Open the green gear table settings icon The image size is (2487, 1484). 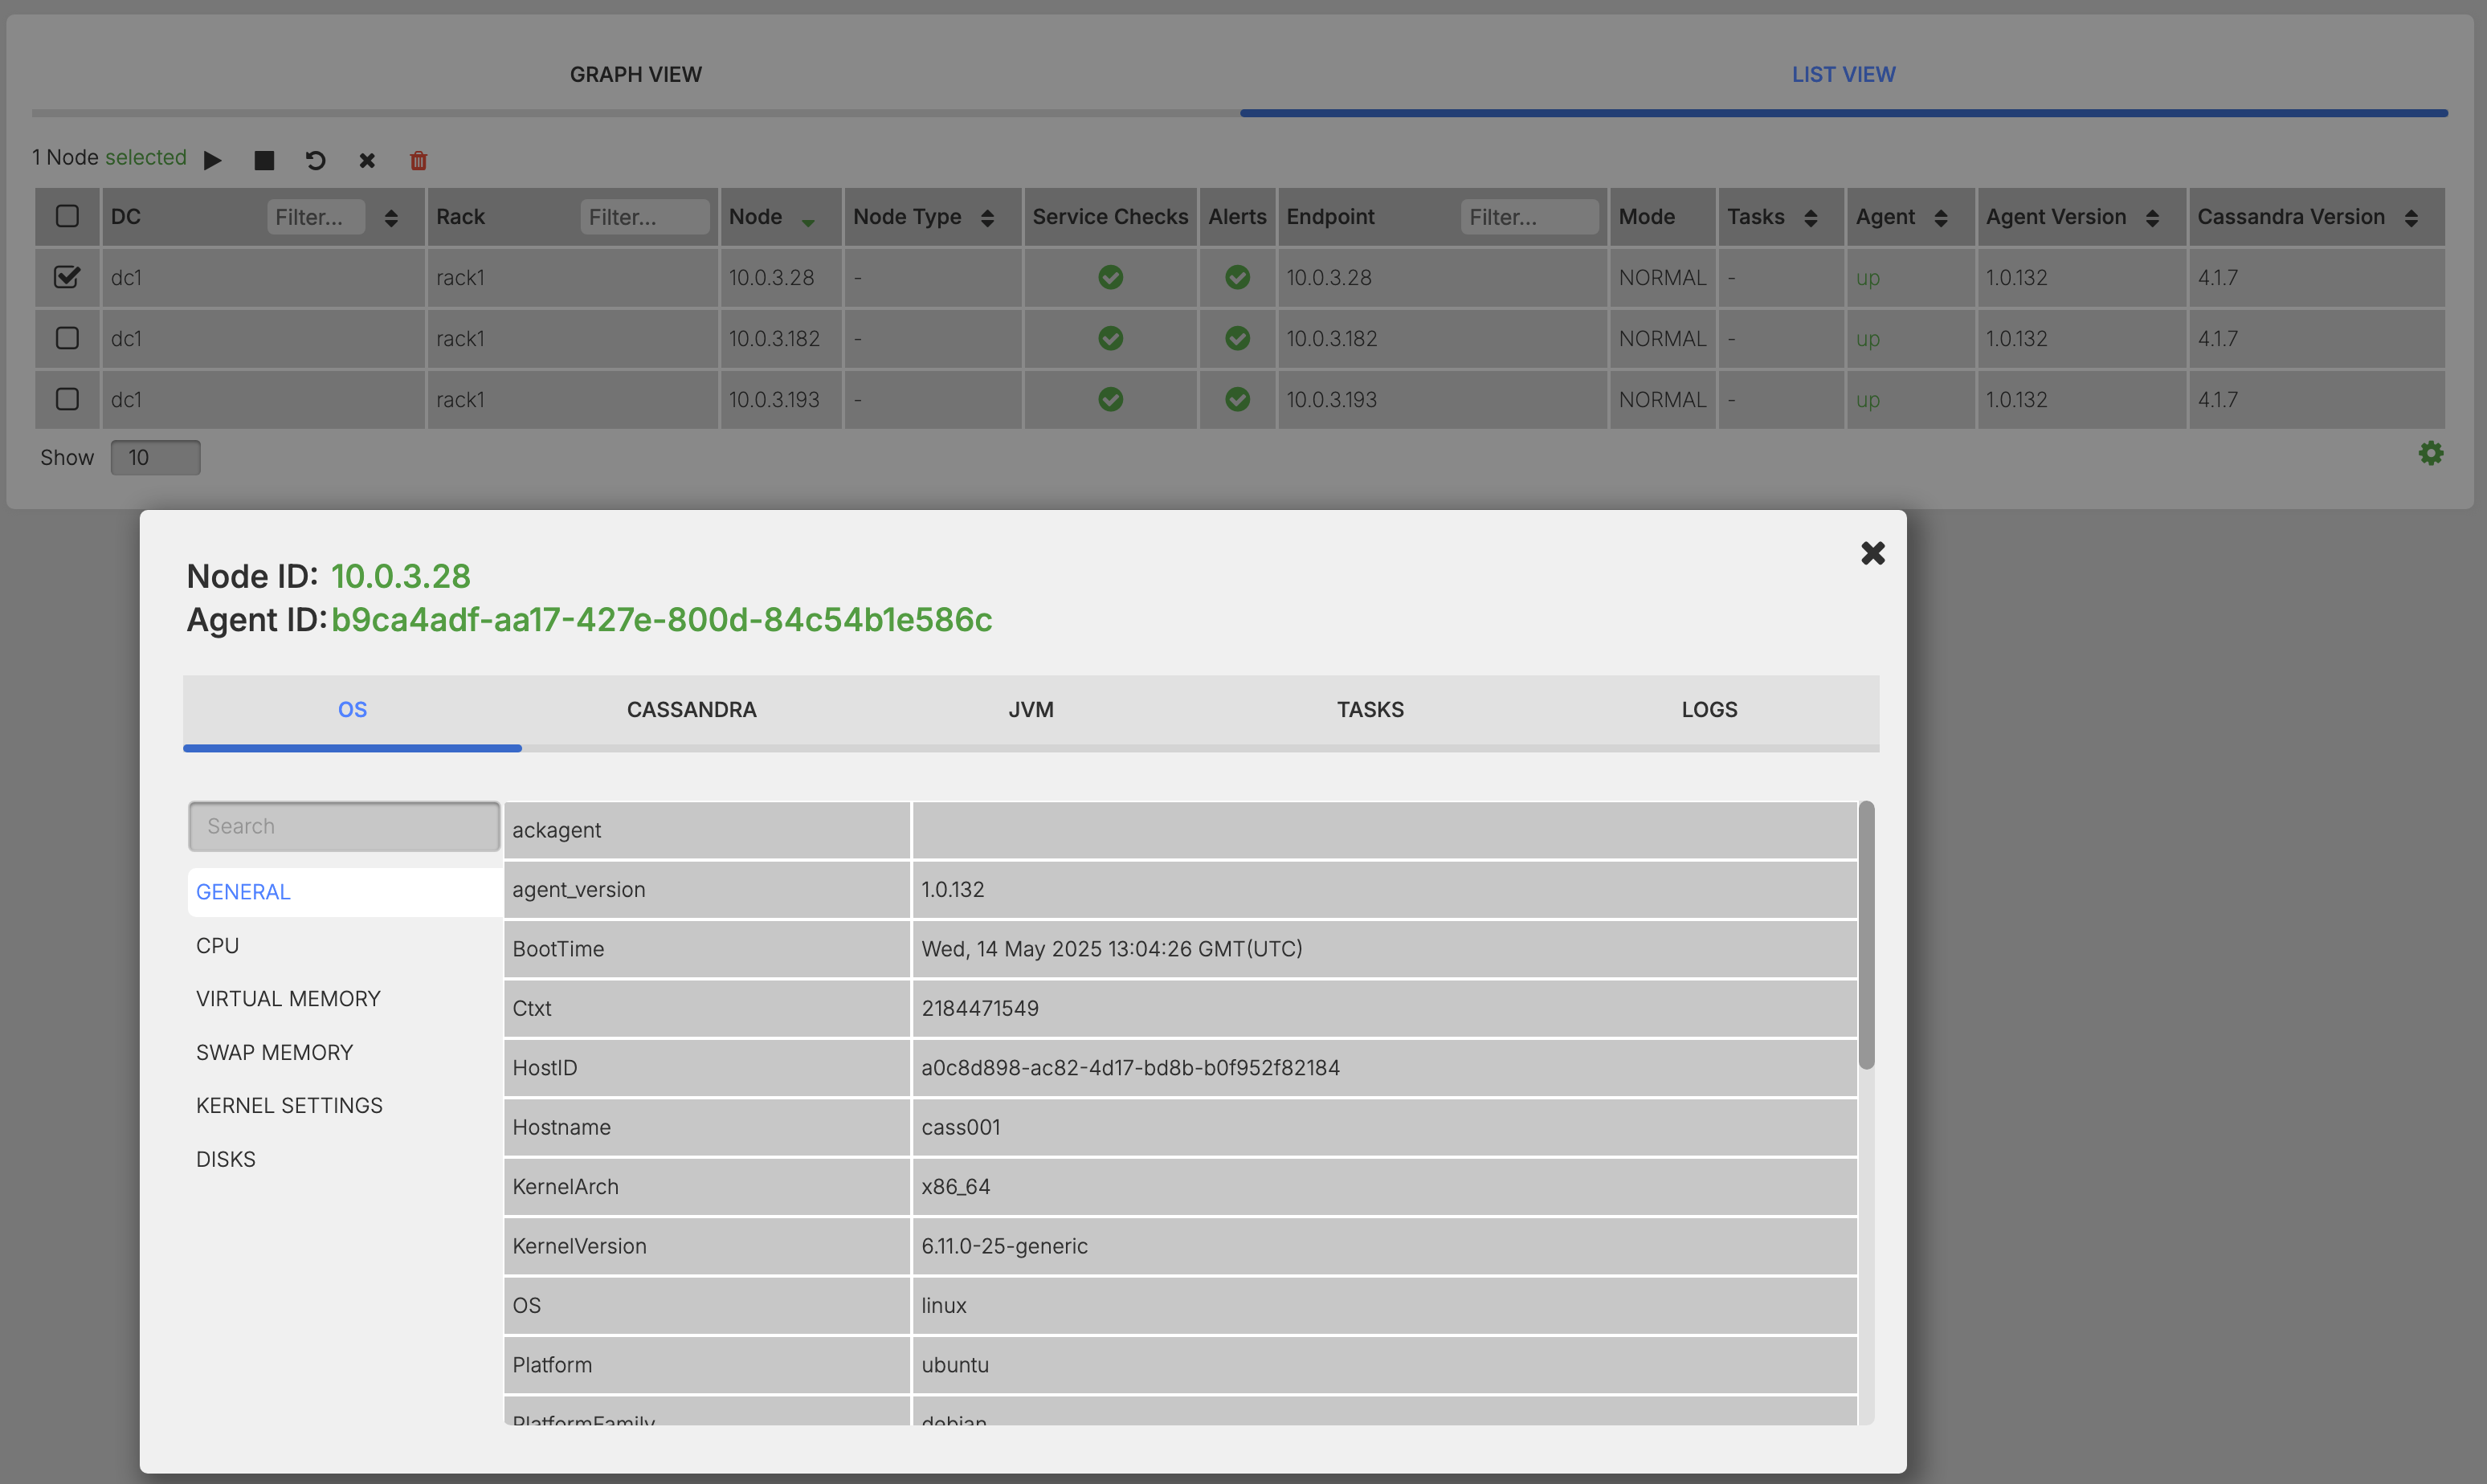click(2430, 453)
